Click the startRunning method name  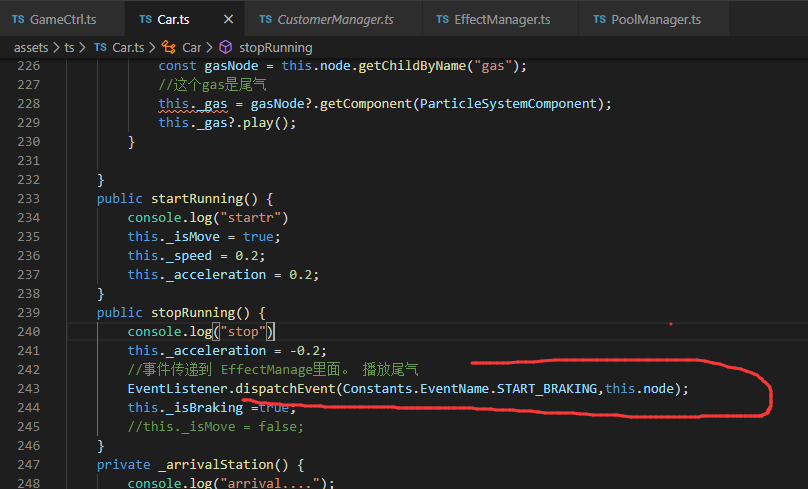tap(197, 198)
